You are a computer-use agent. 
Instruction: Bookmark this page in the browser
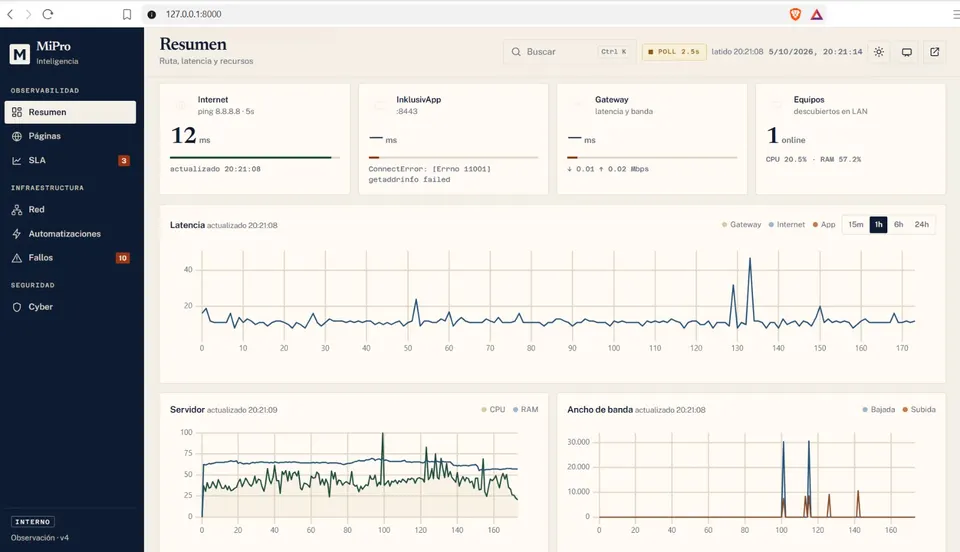(127, 14)
